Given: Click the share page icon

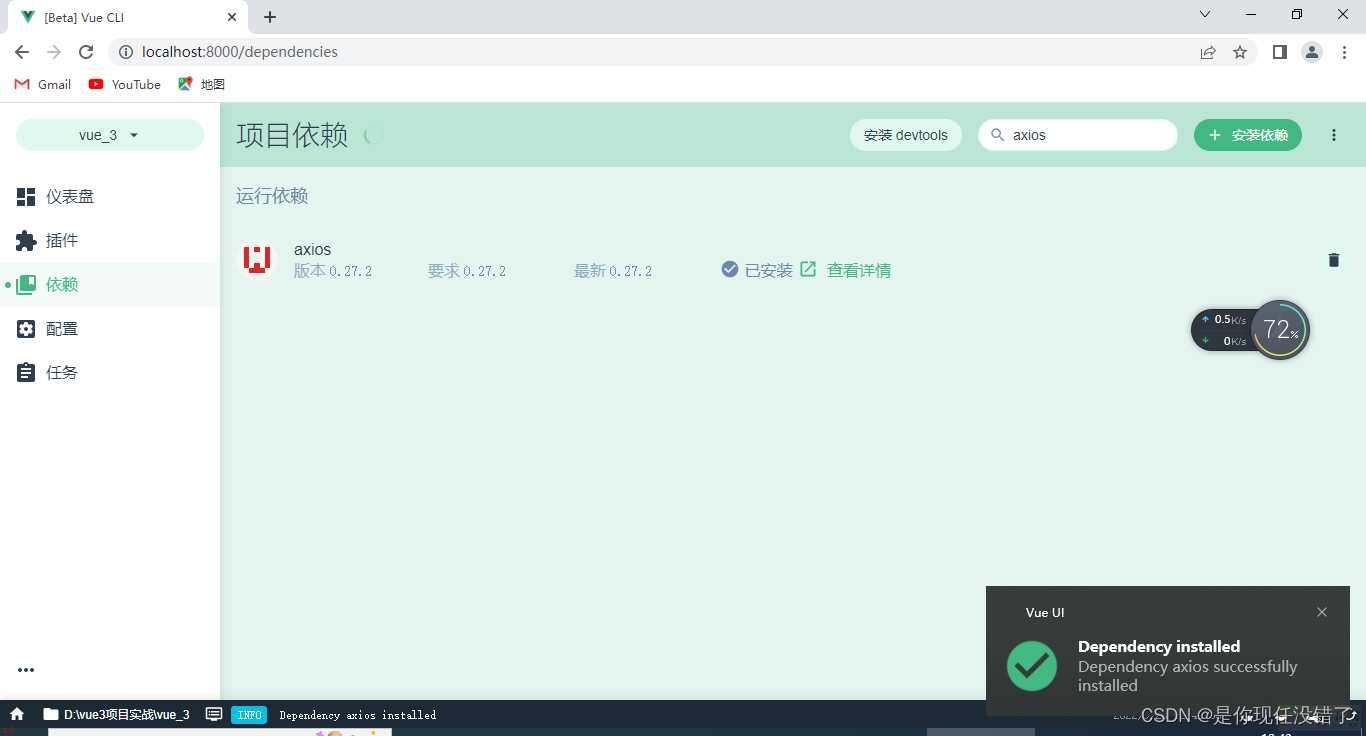Looking at the screenshot, I should 1208,52.
